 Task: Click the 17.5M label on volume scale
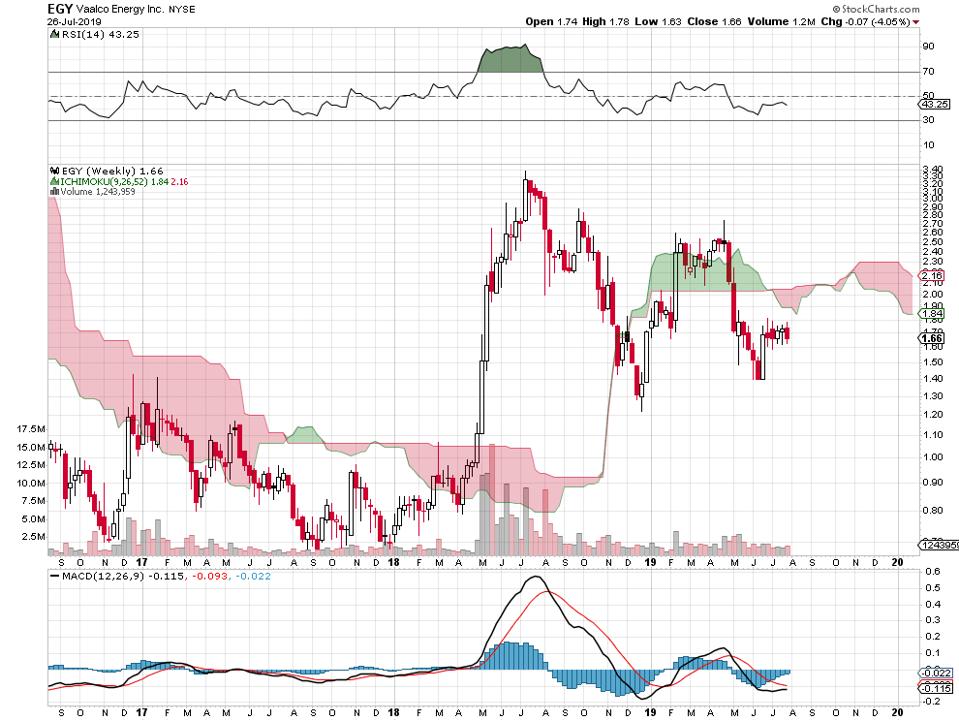31,429
